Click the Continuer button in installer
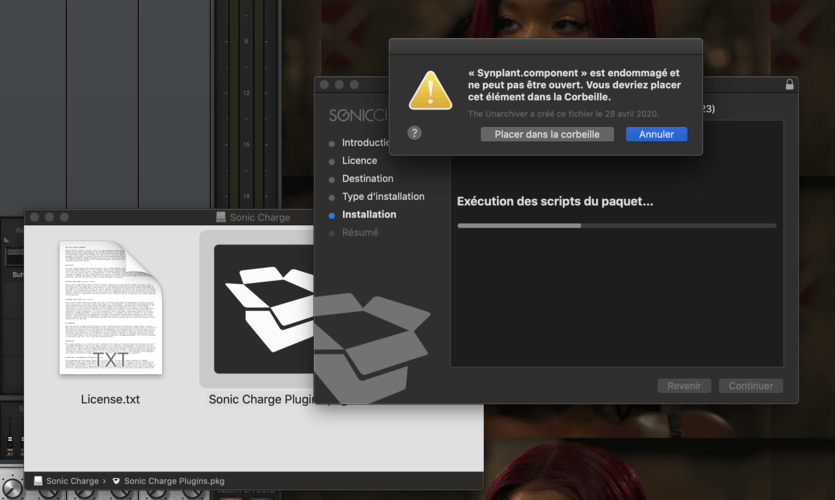This screenshot has width=835, height=500. [750, 386]
